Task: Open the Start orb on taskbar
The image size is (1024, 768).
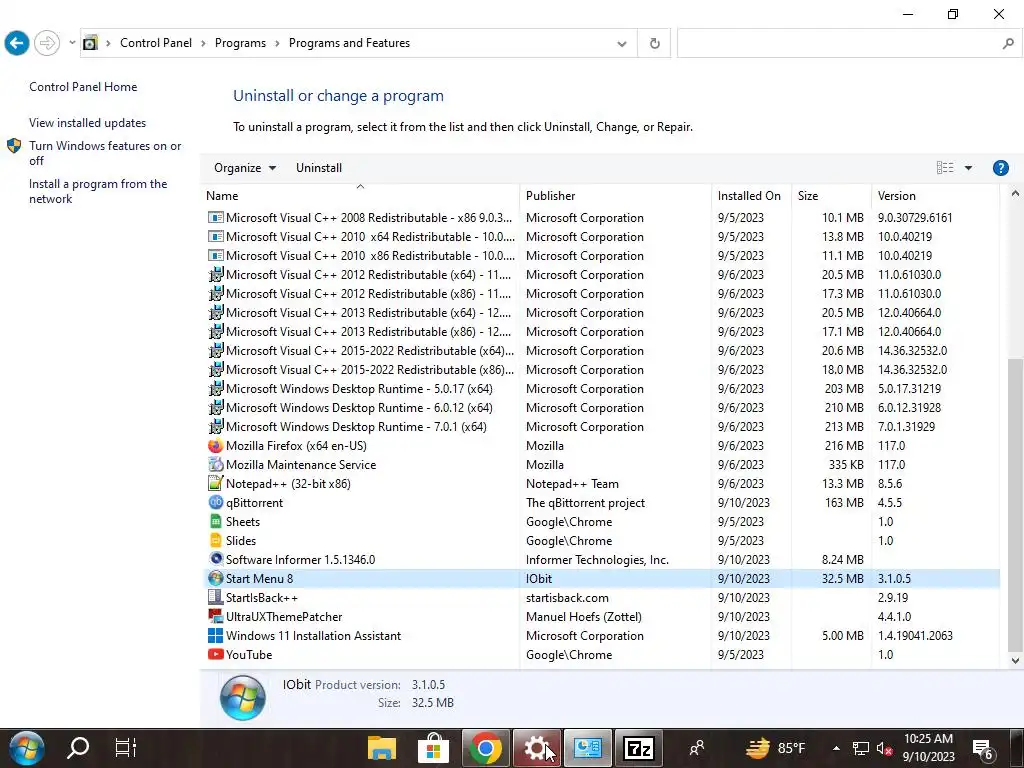Action: click(x=27, y=748)
